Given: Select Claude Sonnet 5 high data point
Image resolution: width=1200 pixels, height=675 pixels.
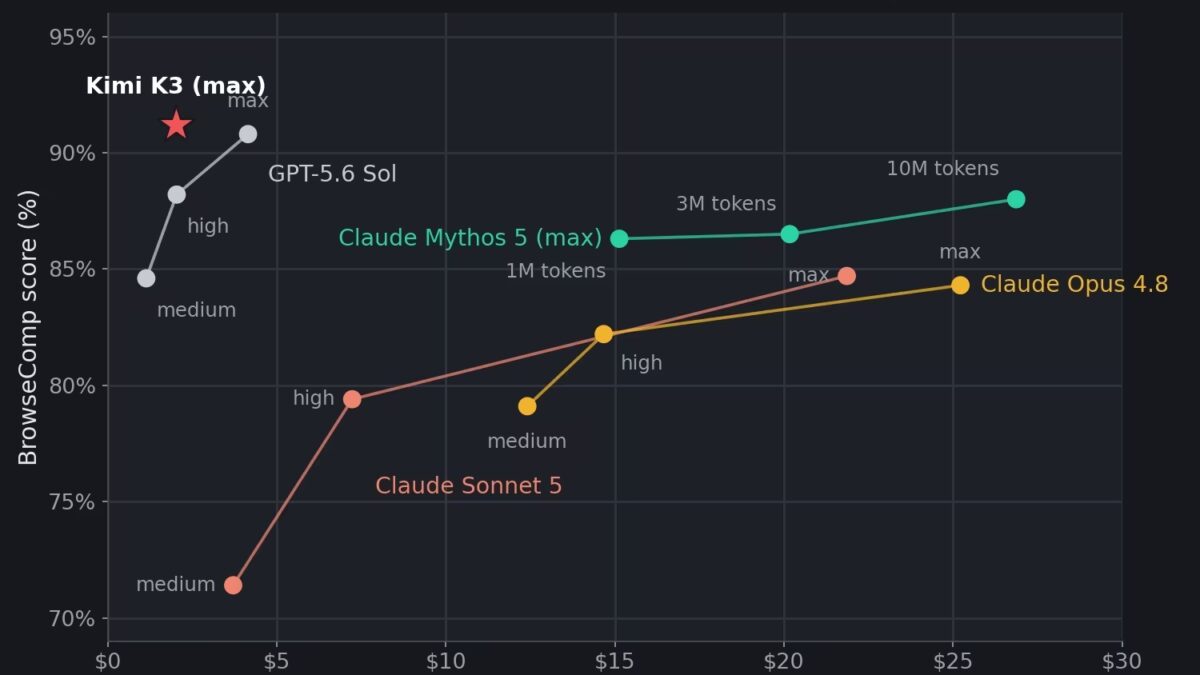Looking at the screenshot, I should 352,399.
